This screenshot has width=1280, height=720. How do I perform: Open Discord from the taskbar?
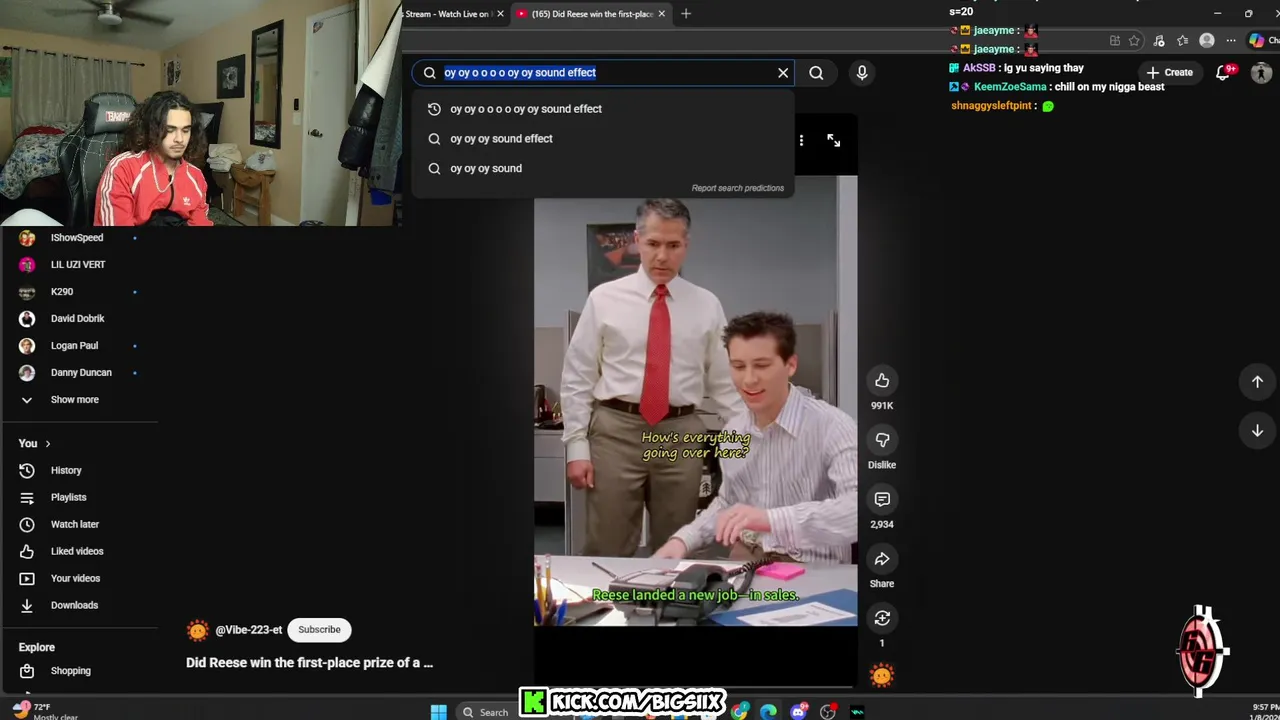point(798,712)
